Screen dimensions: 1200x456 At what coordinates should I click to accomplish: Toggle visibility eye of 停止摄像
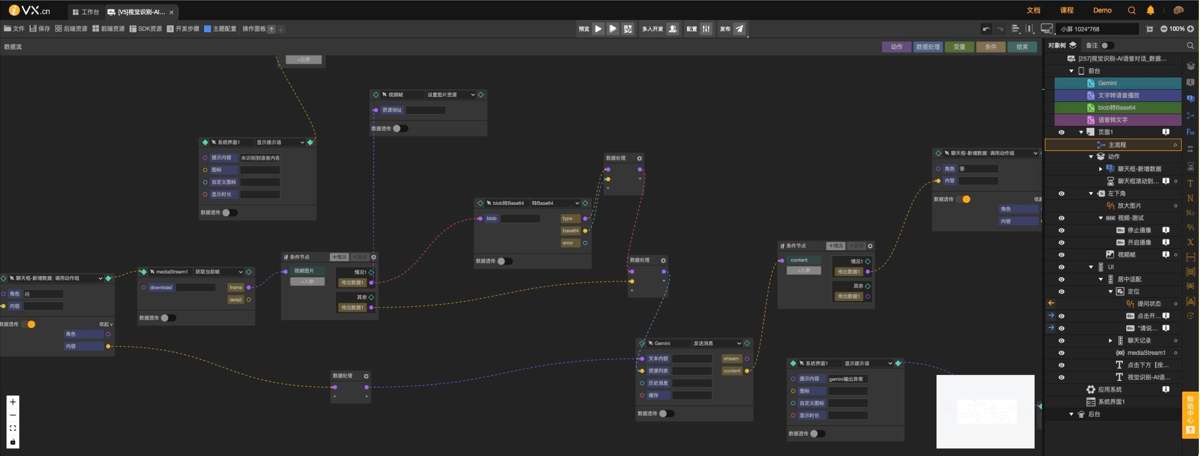1062,230
